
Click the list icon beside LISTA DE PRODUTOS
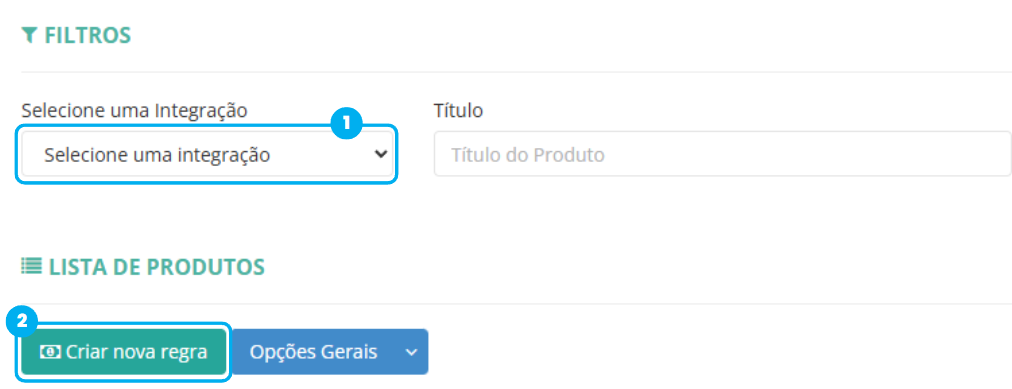(30, 266)
